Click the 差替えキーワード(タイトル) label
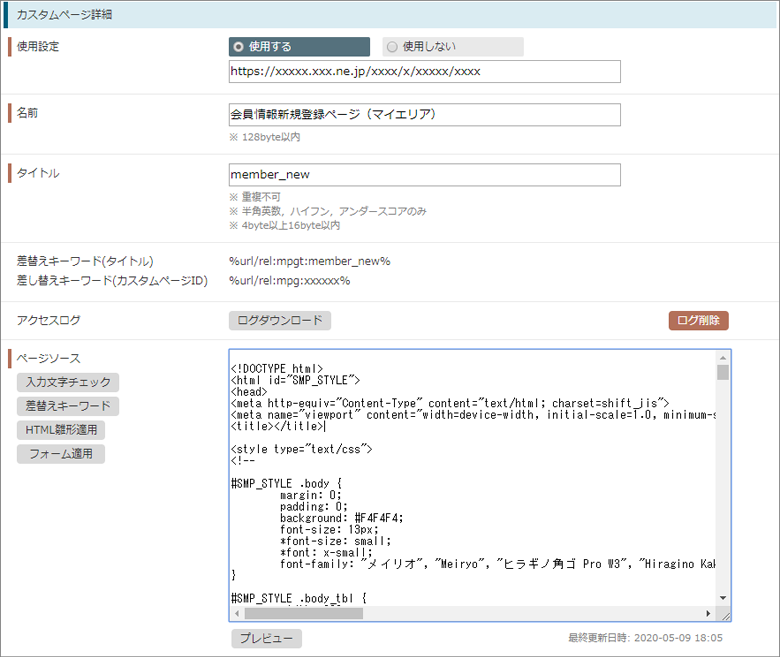The width and height of the screenshot is (780, 657). [x=85, y=261]
